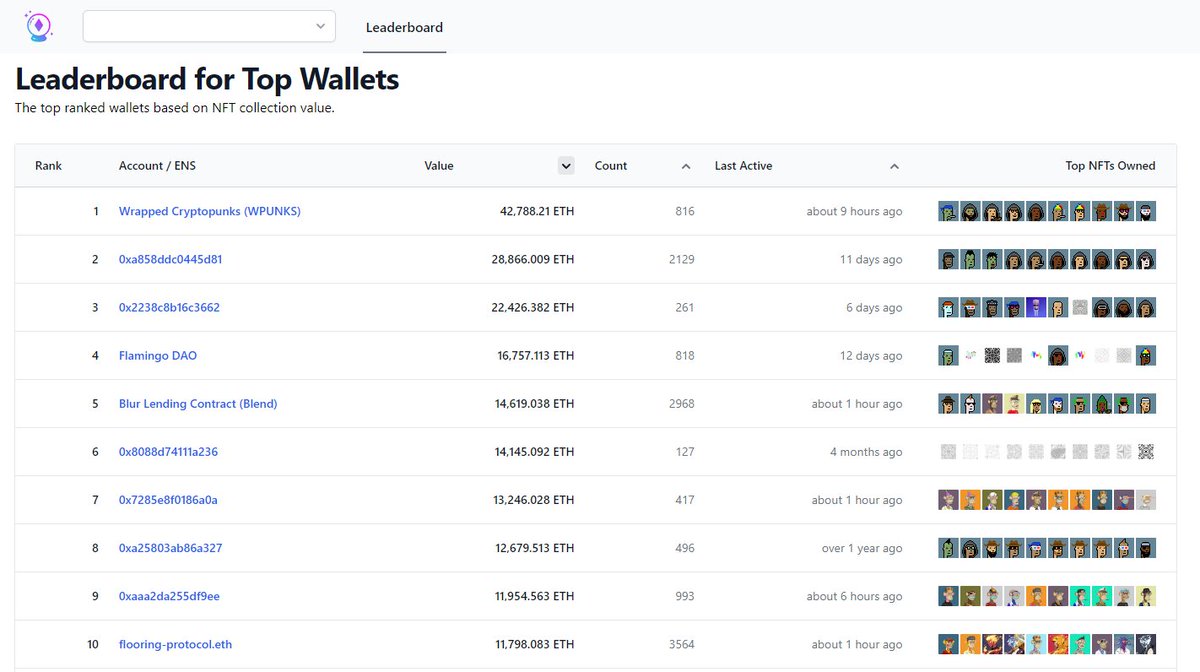Sort by Value using its arrow button

[566, 166]
